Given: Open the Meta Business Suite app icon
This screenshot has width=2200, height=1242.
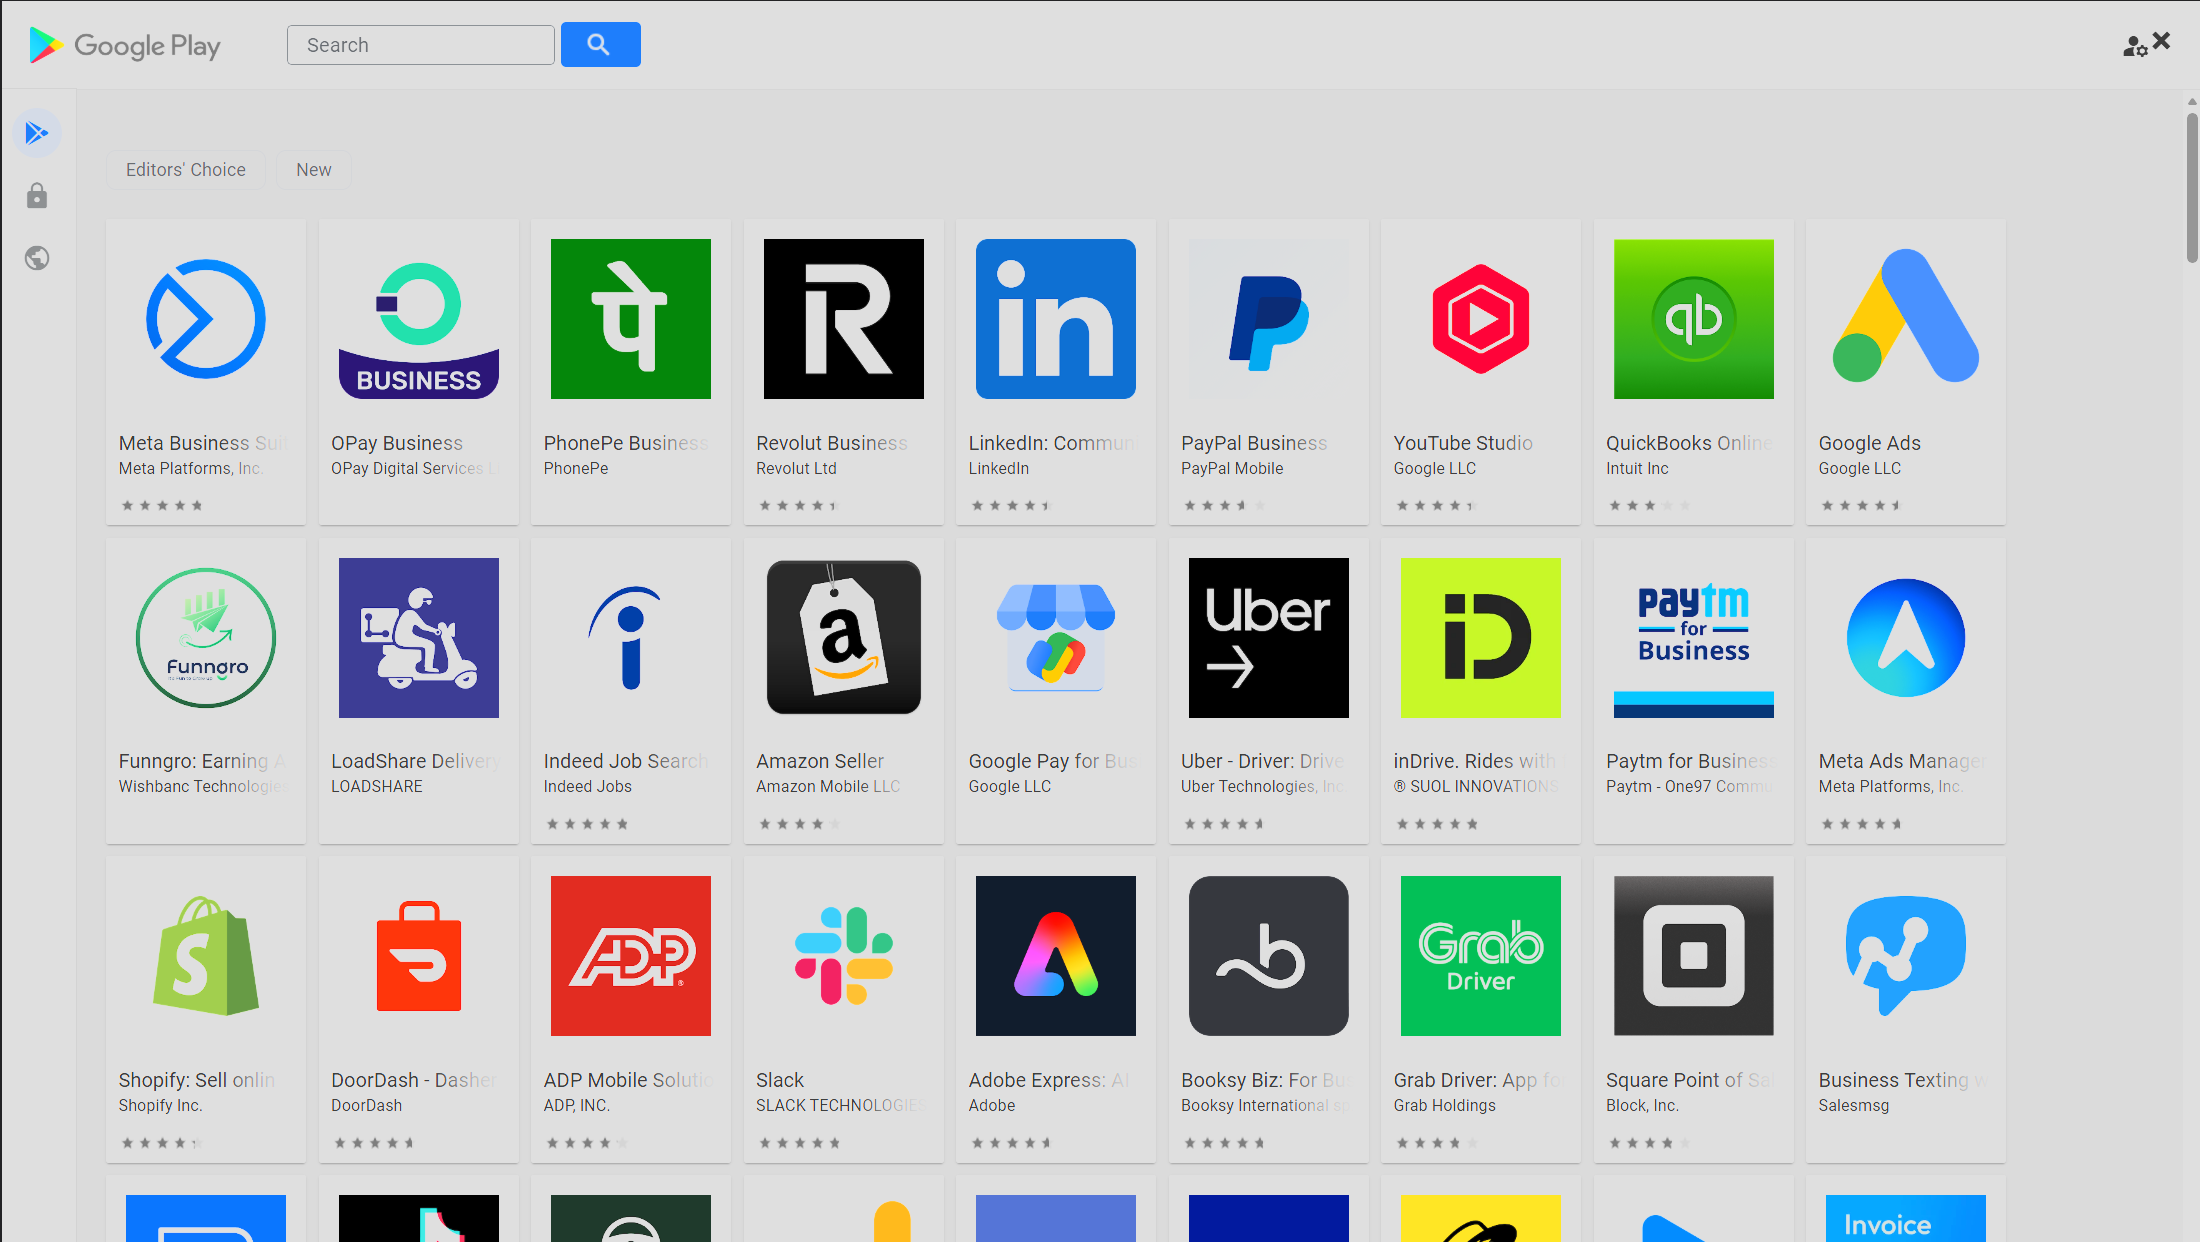Looking at the screenshot, I should pyautogui.click(x=206, y=319).
